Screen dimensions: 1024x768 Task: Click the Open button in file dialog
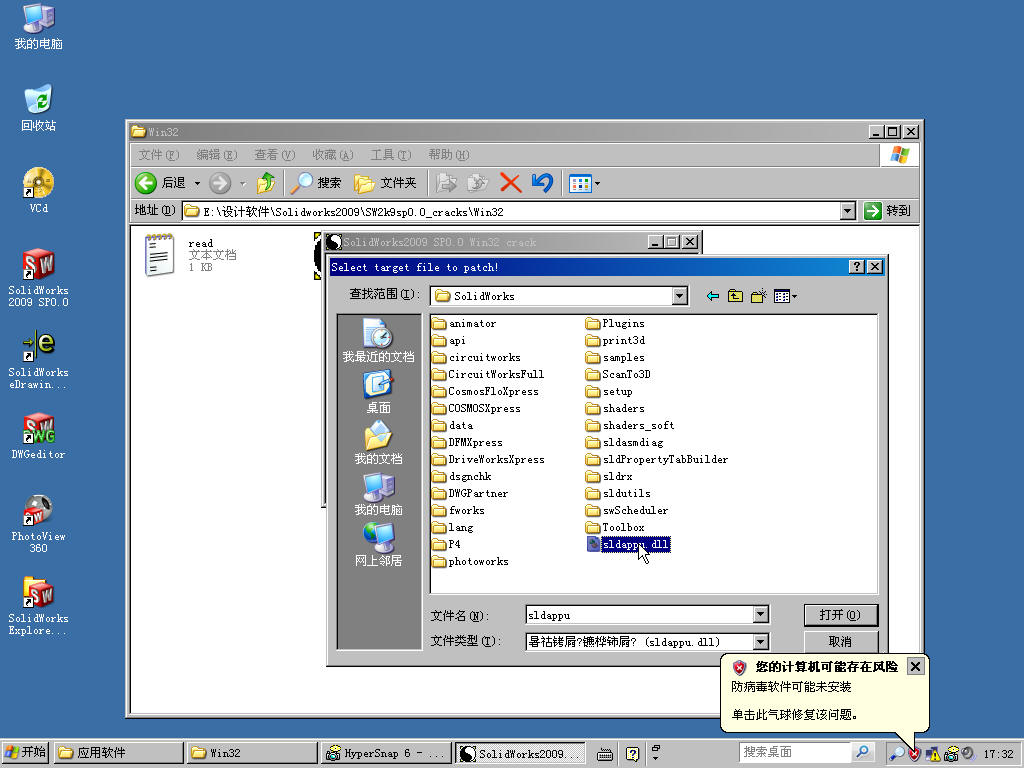click(840, 615)
